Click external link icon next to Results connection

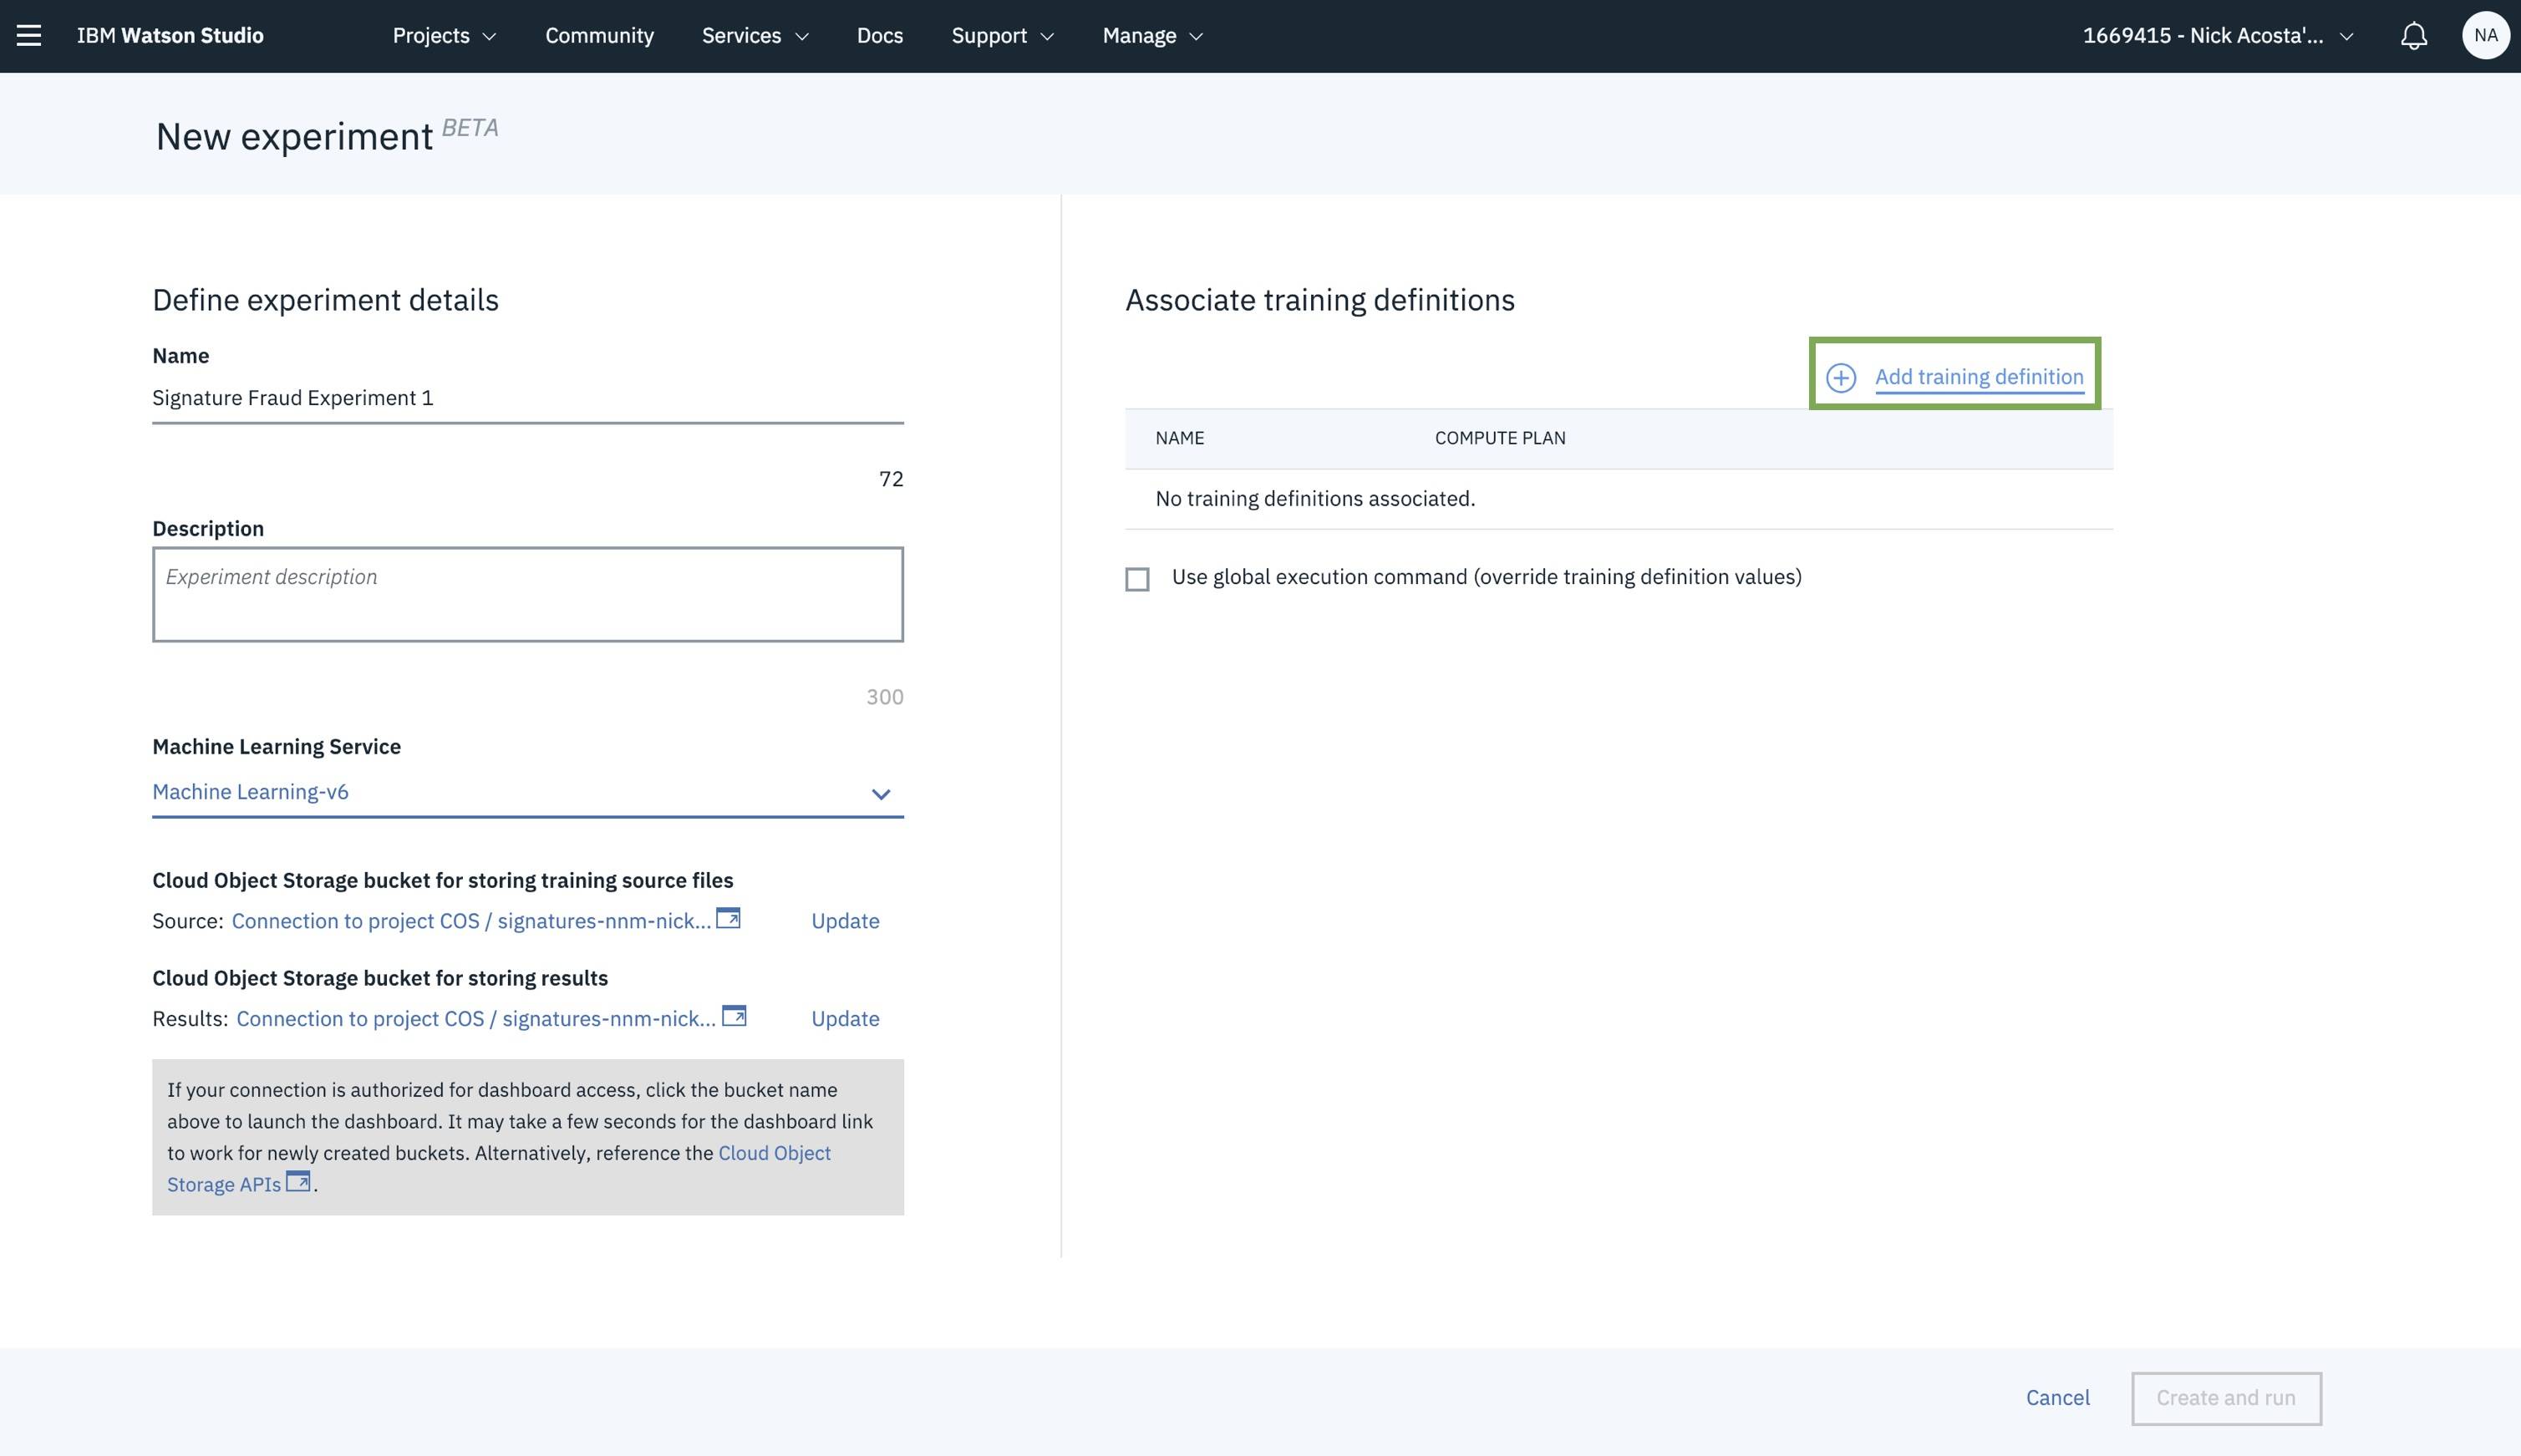(734, 1016)
